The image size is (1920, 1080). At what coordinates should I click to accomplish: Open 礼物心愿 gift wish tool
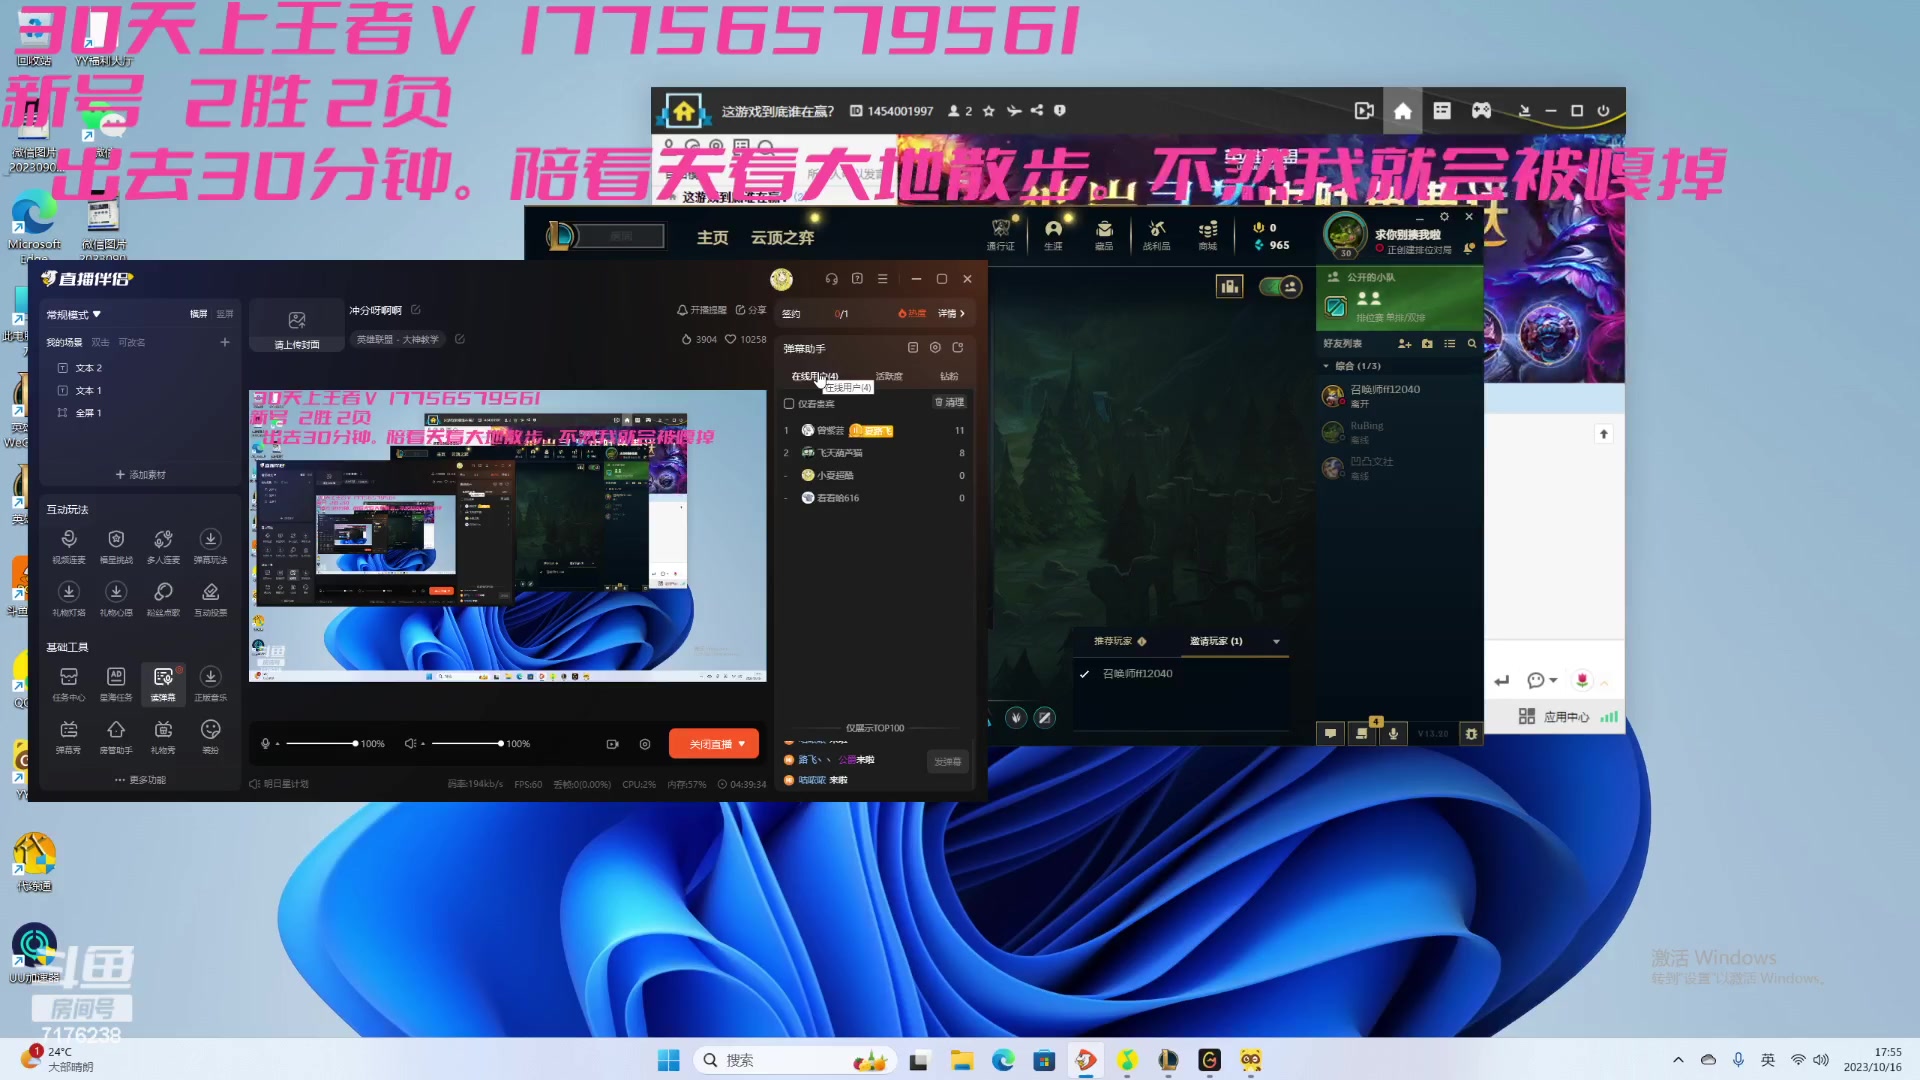click(116, 599)
